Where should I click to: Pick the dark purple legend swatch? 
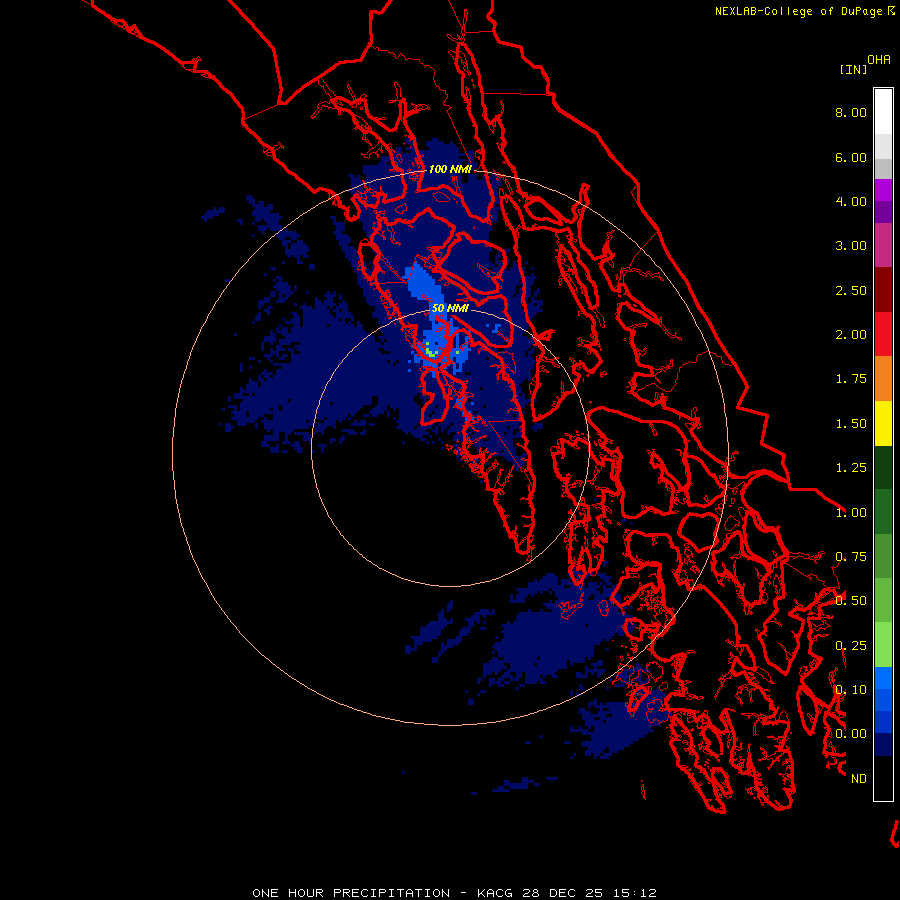click(x=883, y=212)
